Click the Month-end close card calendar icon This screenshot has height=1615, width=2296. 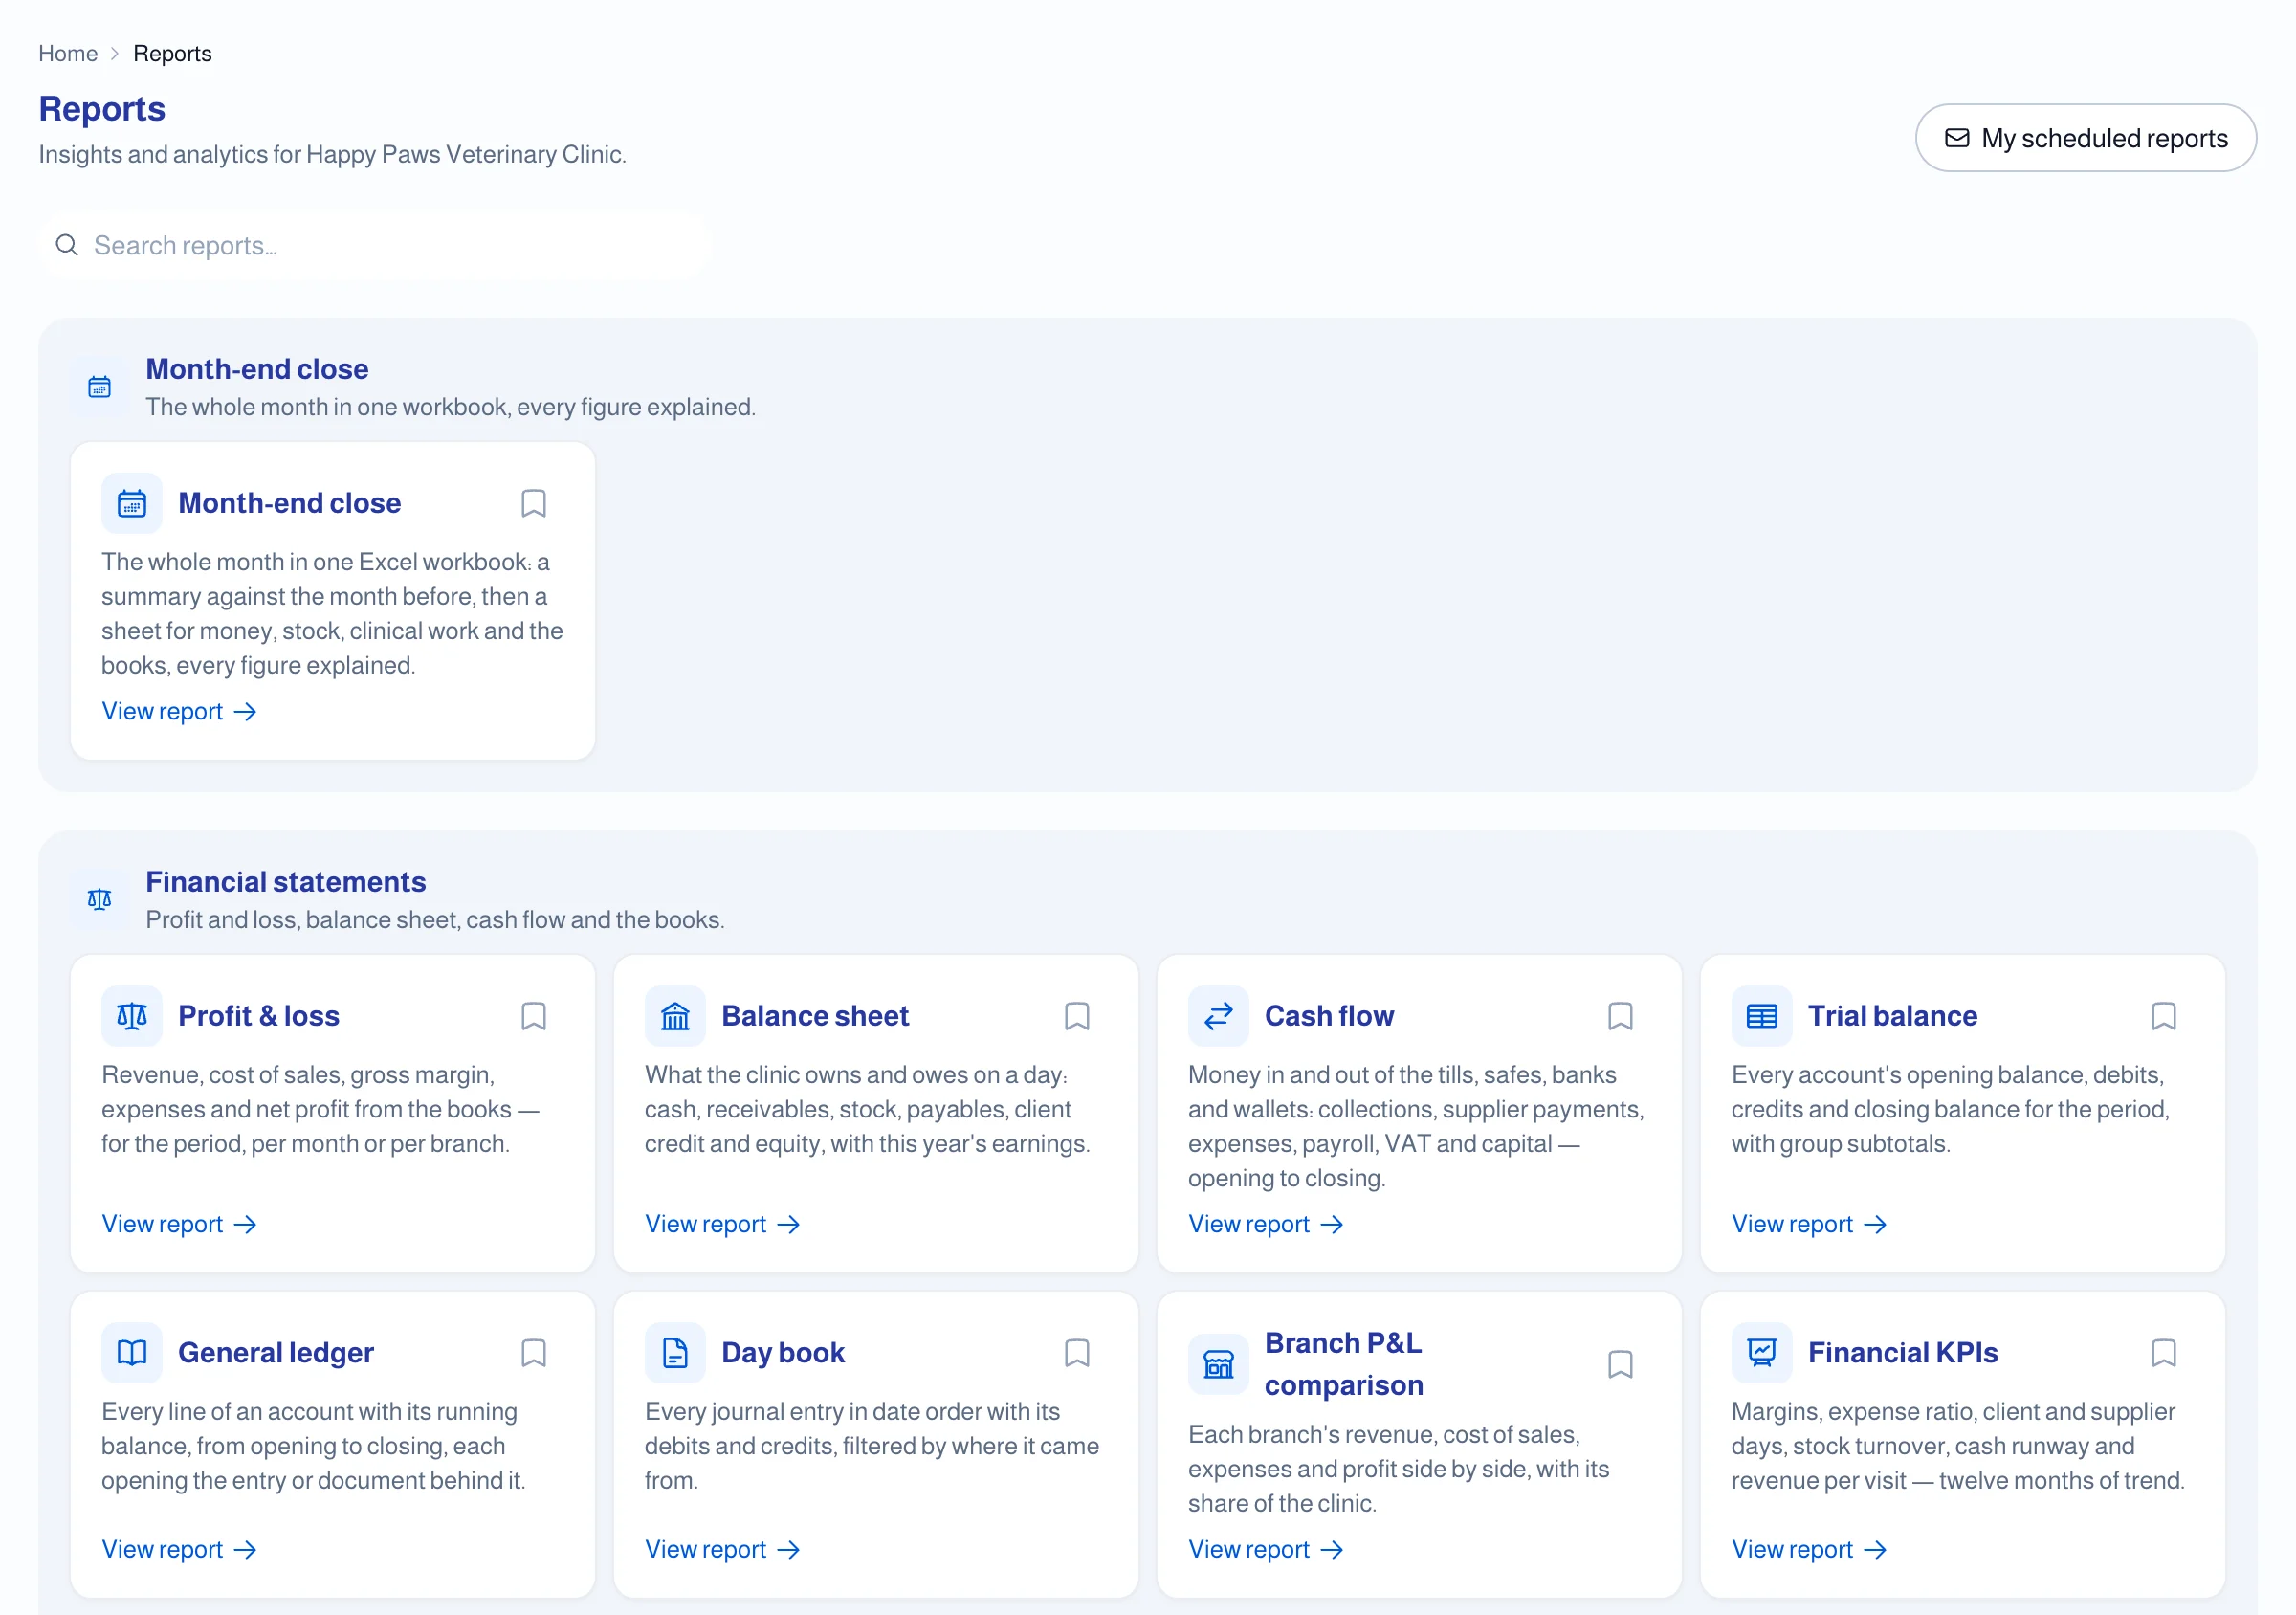[131, 503]
